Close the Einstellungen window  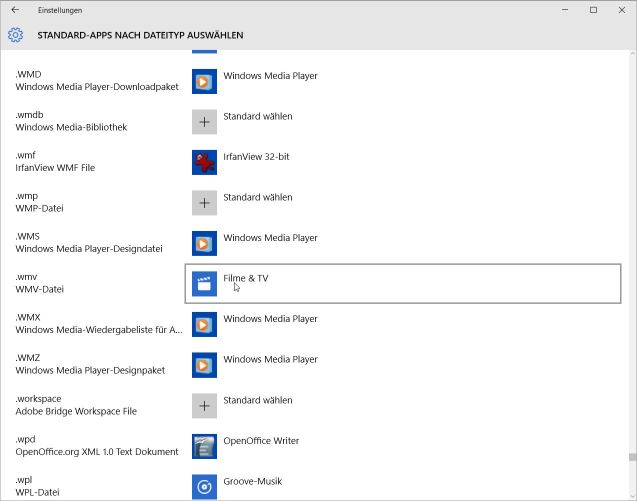point(622,10)
